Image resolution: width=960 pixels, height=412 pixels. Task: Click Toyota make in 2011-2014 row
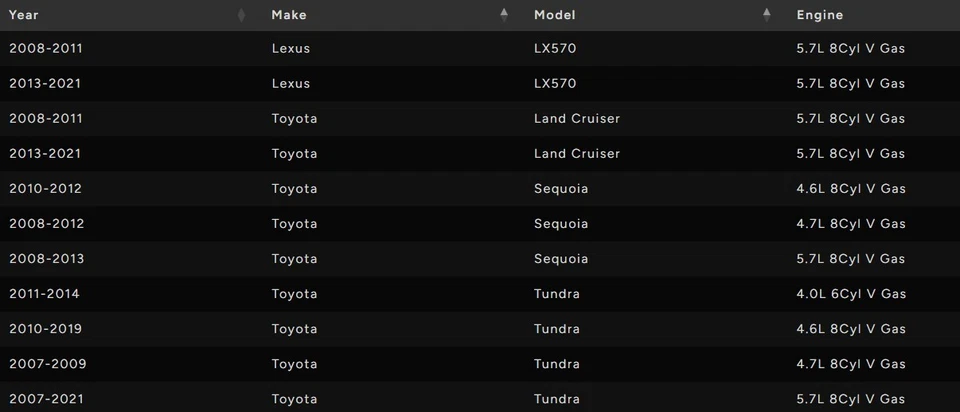pos(294,294)
